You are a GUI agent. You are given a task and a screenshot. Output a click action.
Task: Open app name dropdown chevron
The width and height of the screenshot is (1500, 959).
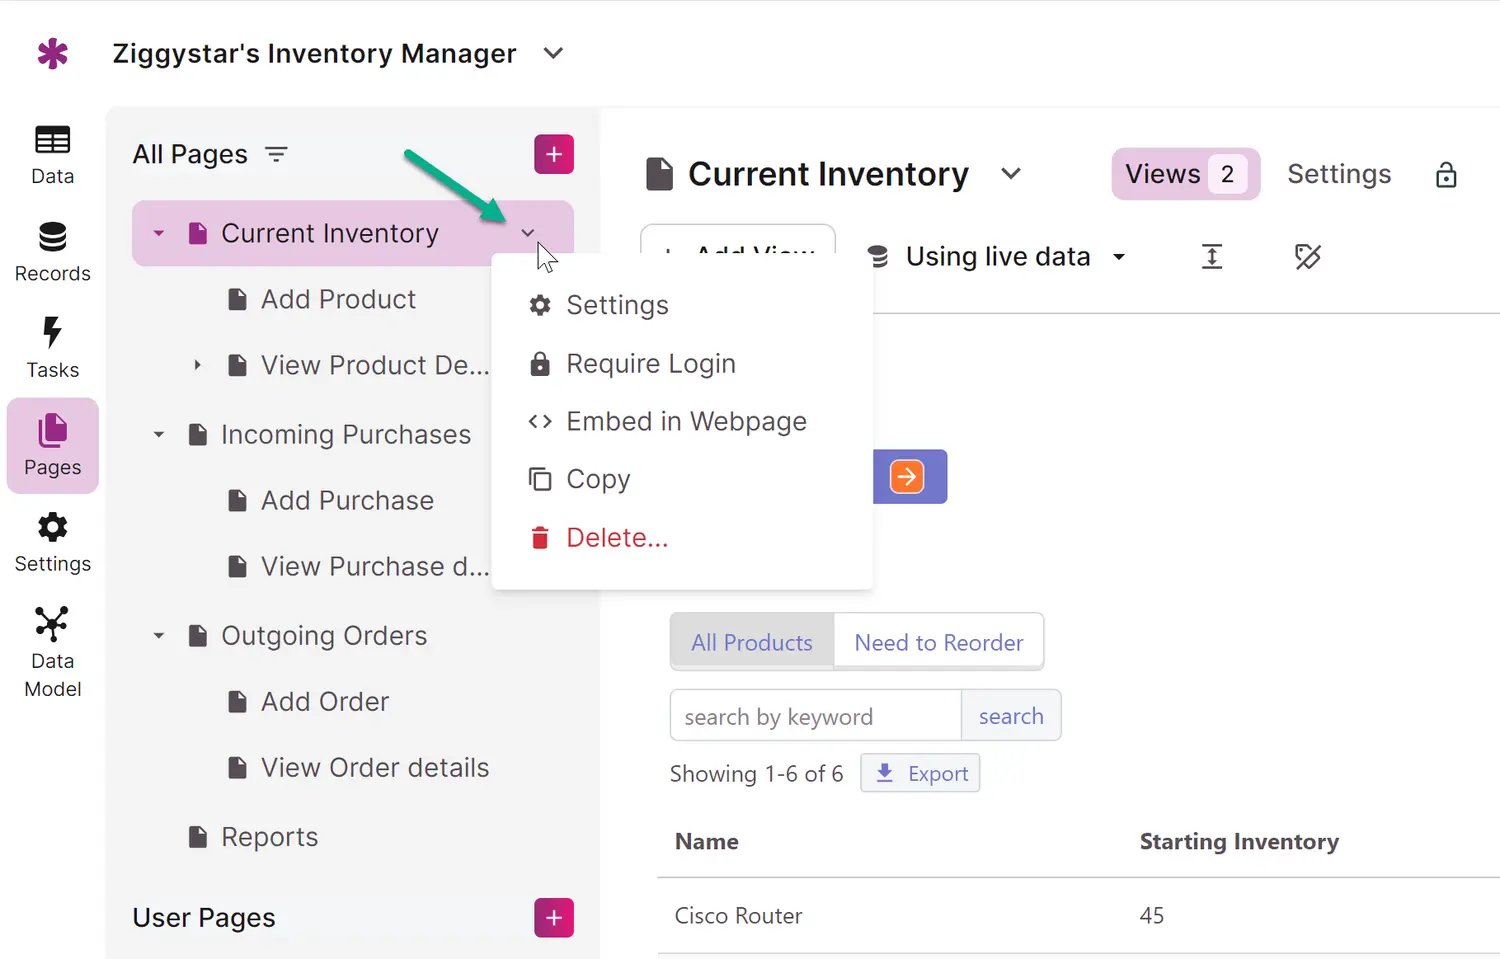pyautogui.click(x=553, y=53)
